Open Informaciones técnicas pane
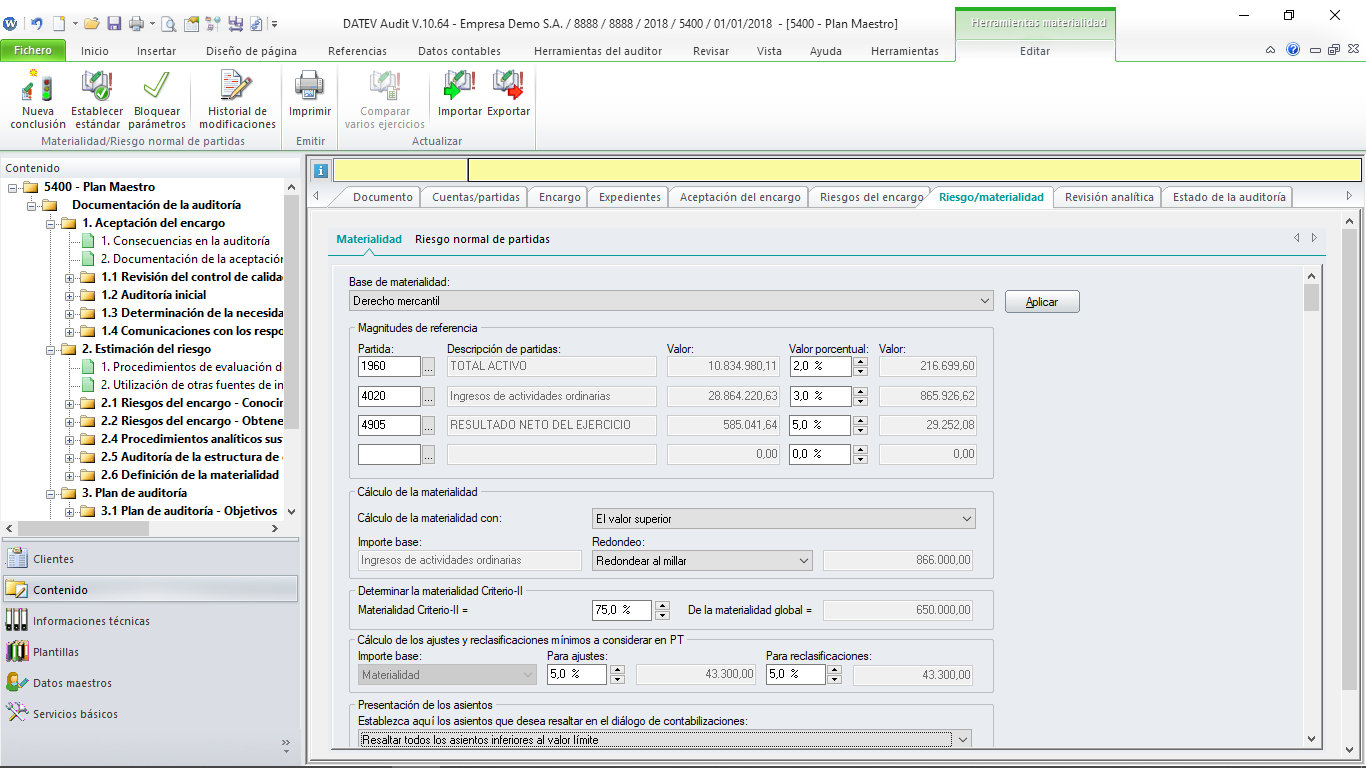The width and height of the screenshot is (1366, 768). pyautogui.click(x=150, y=621)
